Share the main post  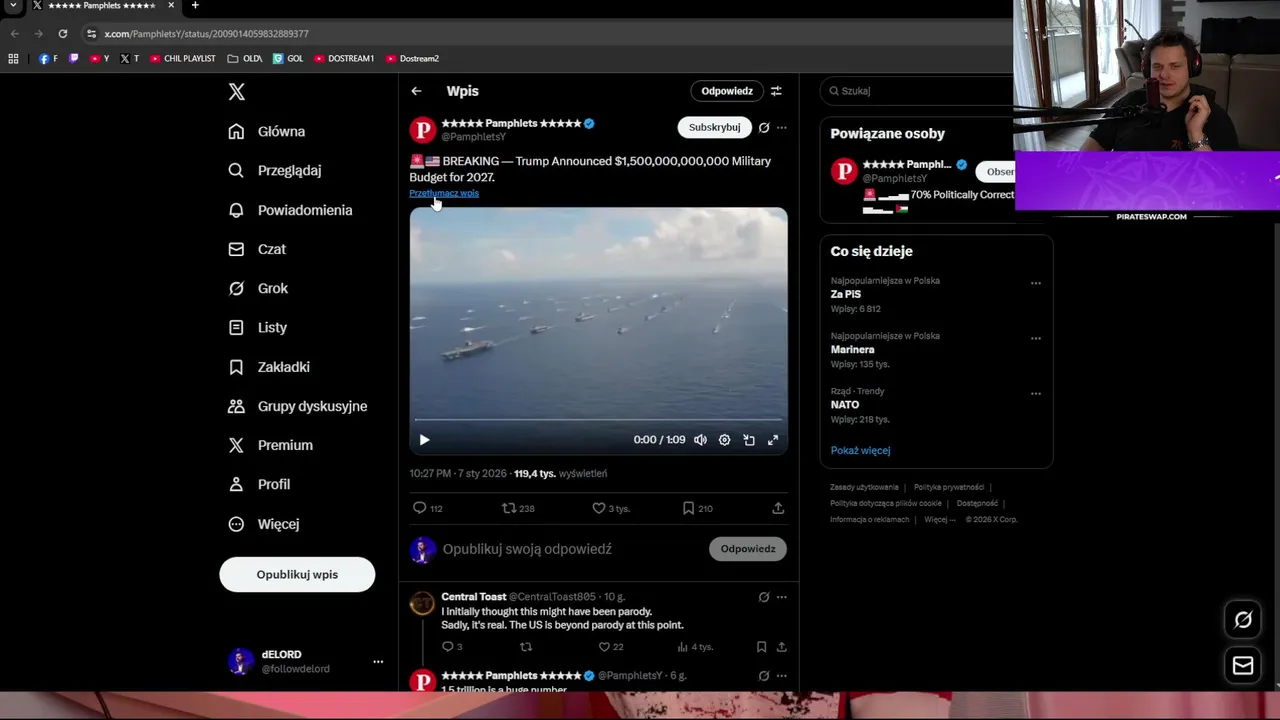[778, 508]
